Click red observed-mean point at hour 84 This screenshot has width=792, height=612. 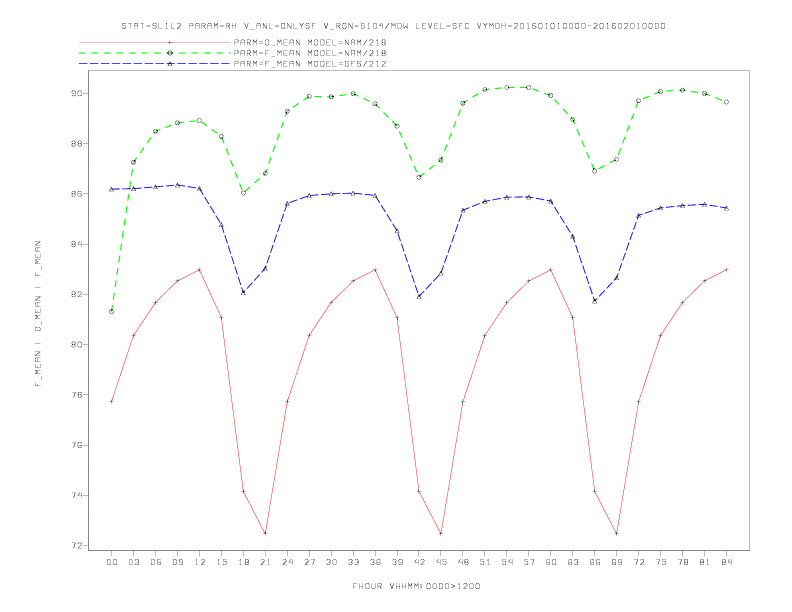click(x=726, y=270)
